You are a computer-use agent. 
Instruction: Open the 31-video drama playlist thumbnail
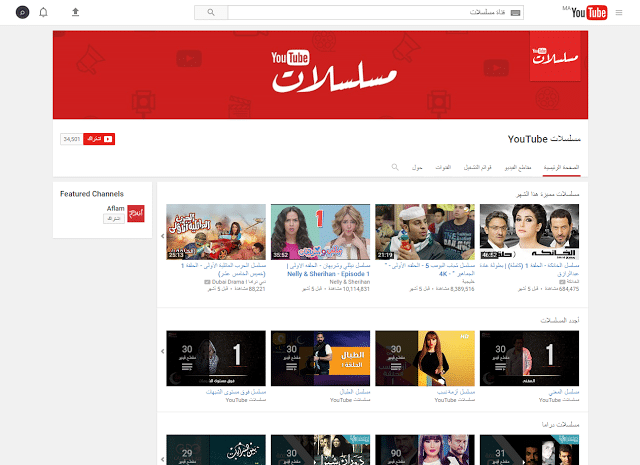[529, 450]
